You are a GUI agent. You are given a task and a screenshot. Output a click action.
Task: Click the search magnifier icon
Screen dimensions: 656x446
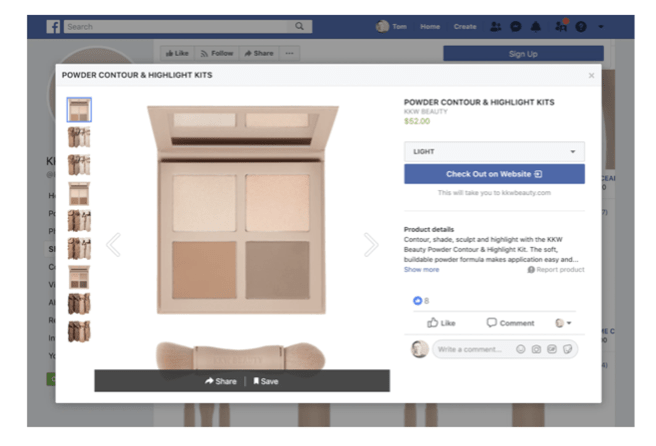299,26
